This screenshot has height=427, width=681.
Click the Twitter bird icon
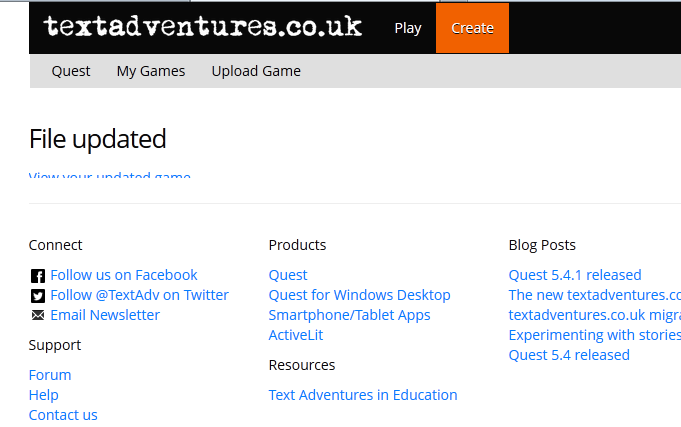pos(38,295)
